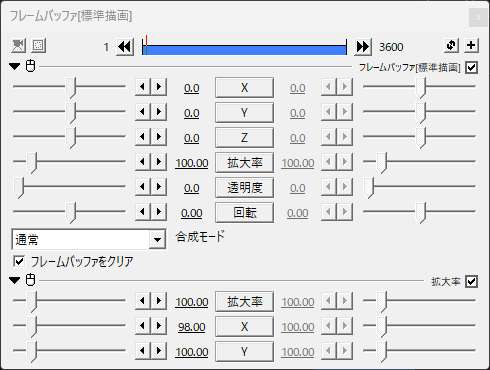Add a filter effect with the plus icon

pyautogui.click(x=471, y=45)
